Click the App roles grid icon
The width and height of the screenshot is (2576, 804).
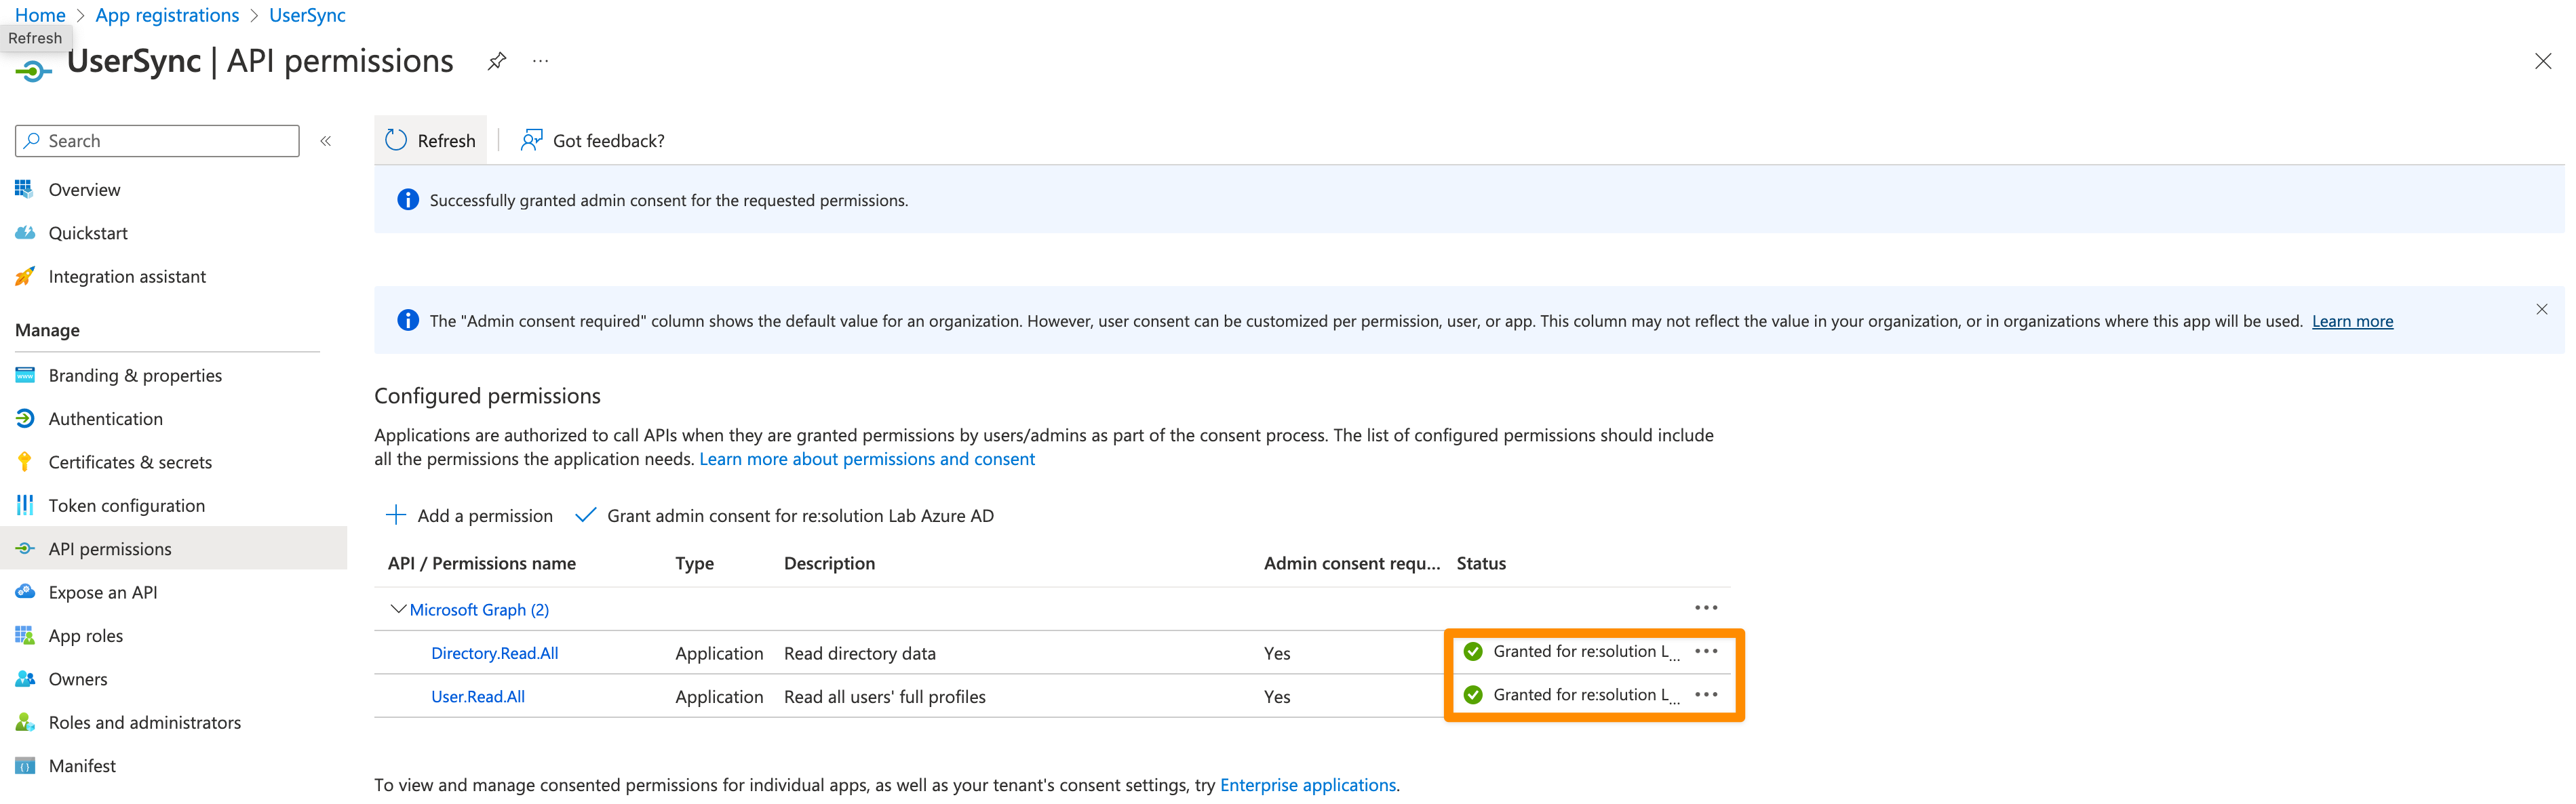click(x=25, y=635)
